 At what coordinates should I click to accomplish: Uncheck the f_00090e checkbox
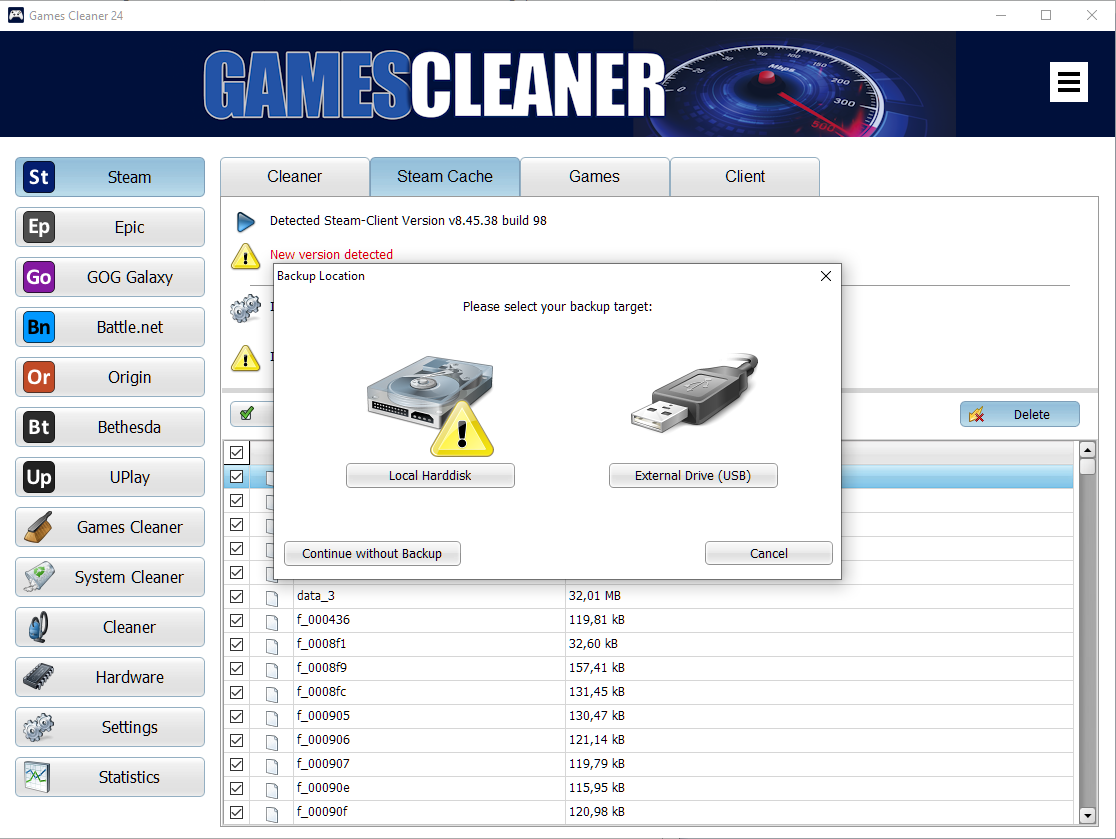point(237,788)
